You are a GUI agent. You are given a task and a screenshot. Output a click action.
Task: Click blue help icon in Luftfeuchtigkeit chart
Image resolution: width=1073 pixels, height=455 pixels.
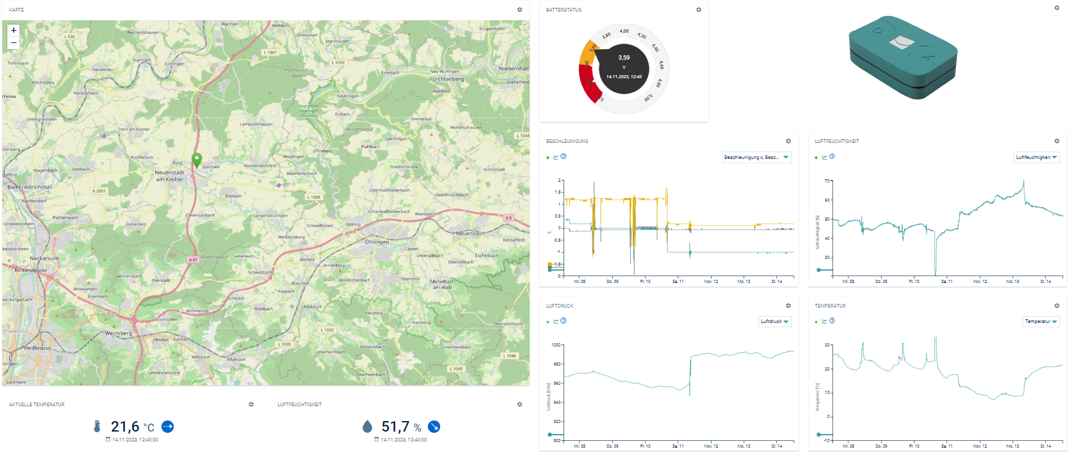[831, 157]
